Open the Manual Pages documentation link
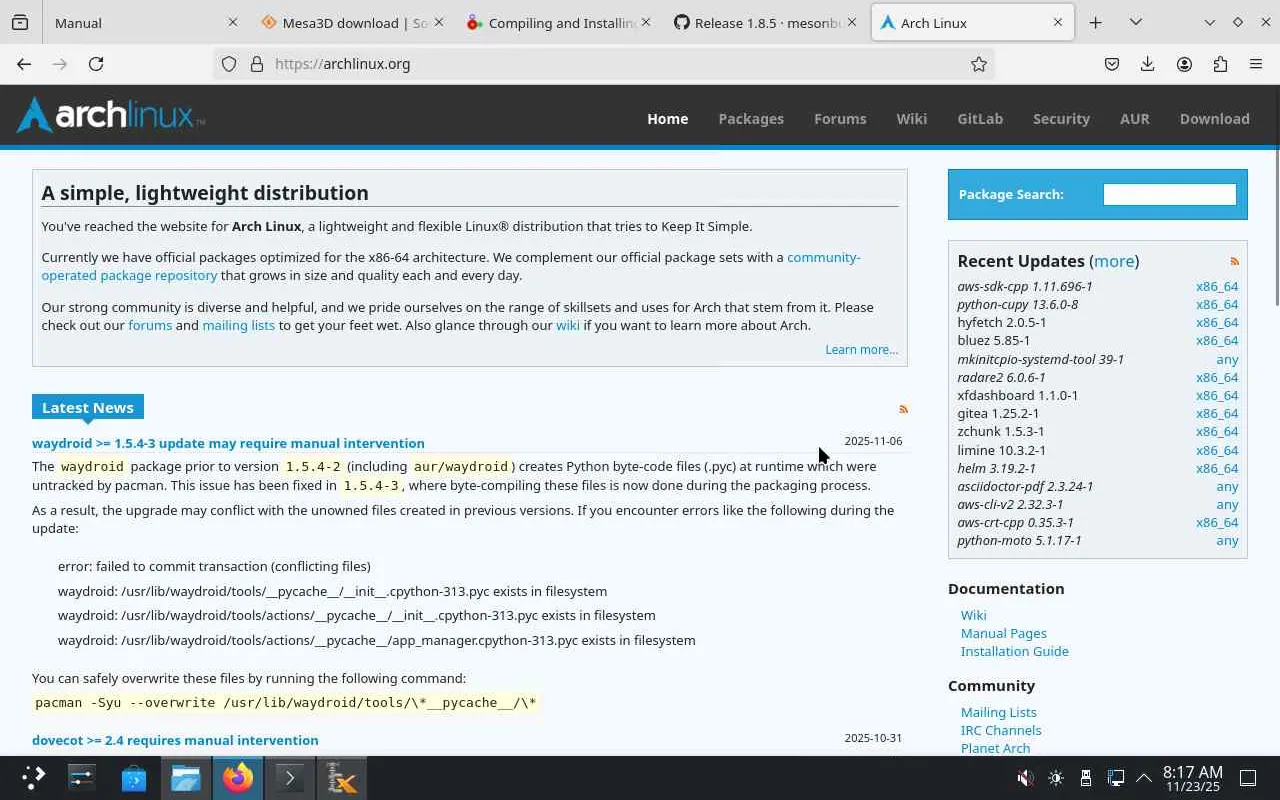Image resolution: width=1280 pixels, height=800 pixels. pos(1004,633)
